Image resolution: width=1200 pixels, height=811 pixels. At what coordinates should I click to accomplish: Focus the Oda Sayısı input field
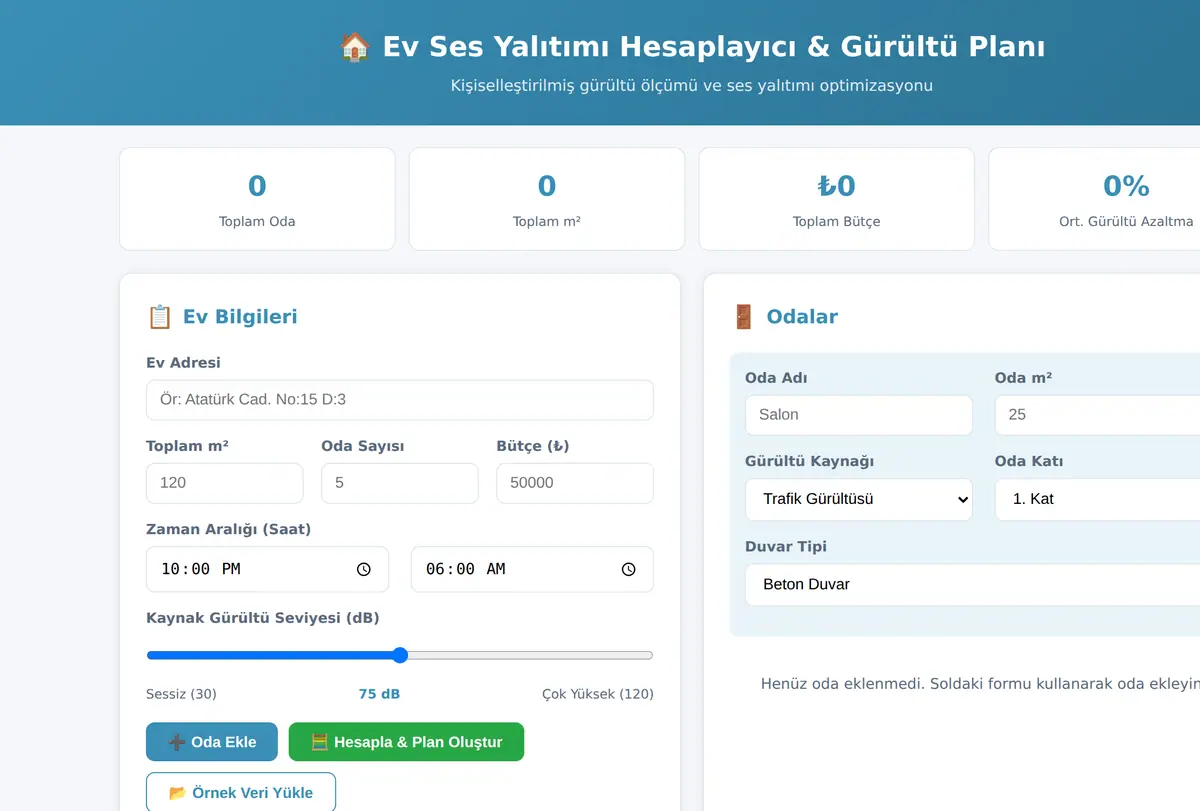click(400, 483)
